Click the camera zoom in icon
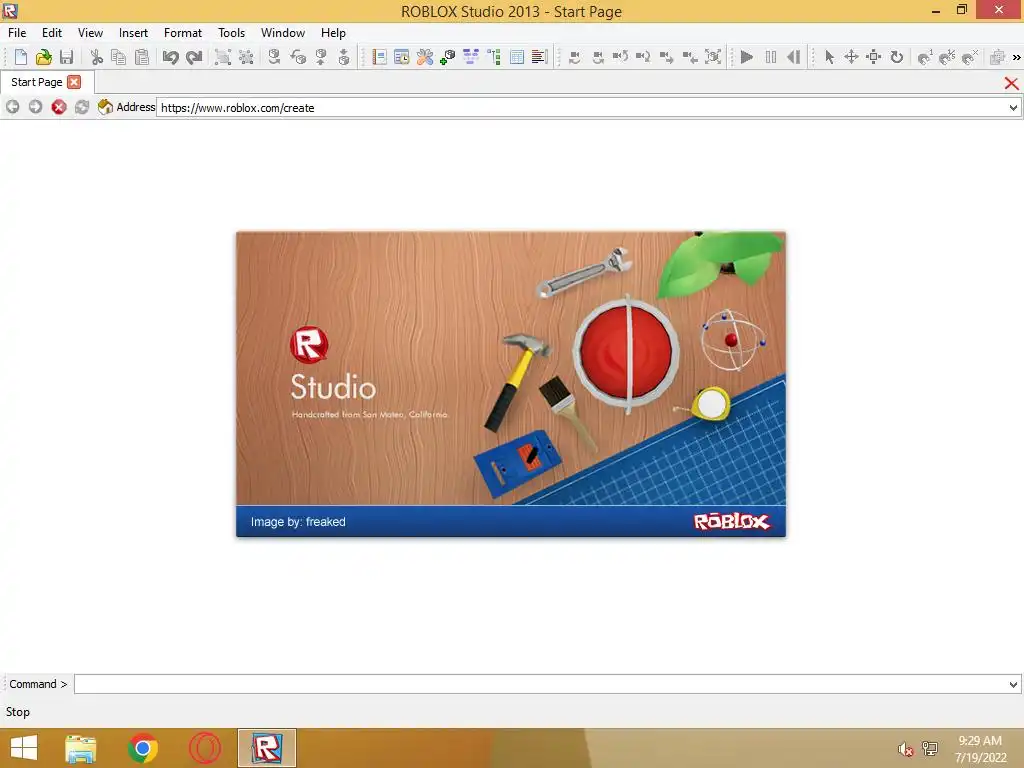This screenshot has height=768, width=1024. click(x=666, y=57)
